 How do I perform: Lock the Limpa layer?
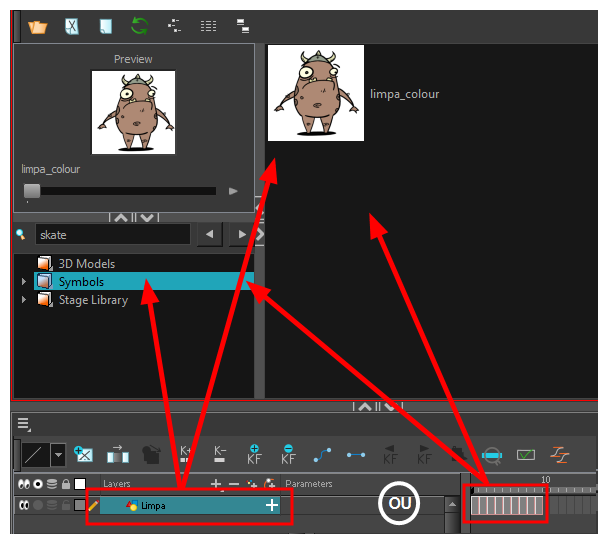[x=66, y=505]
